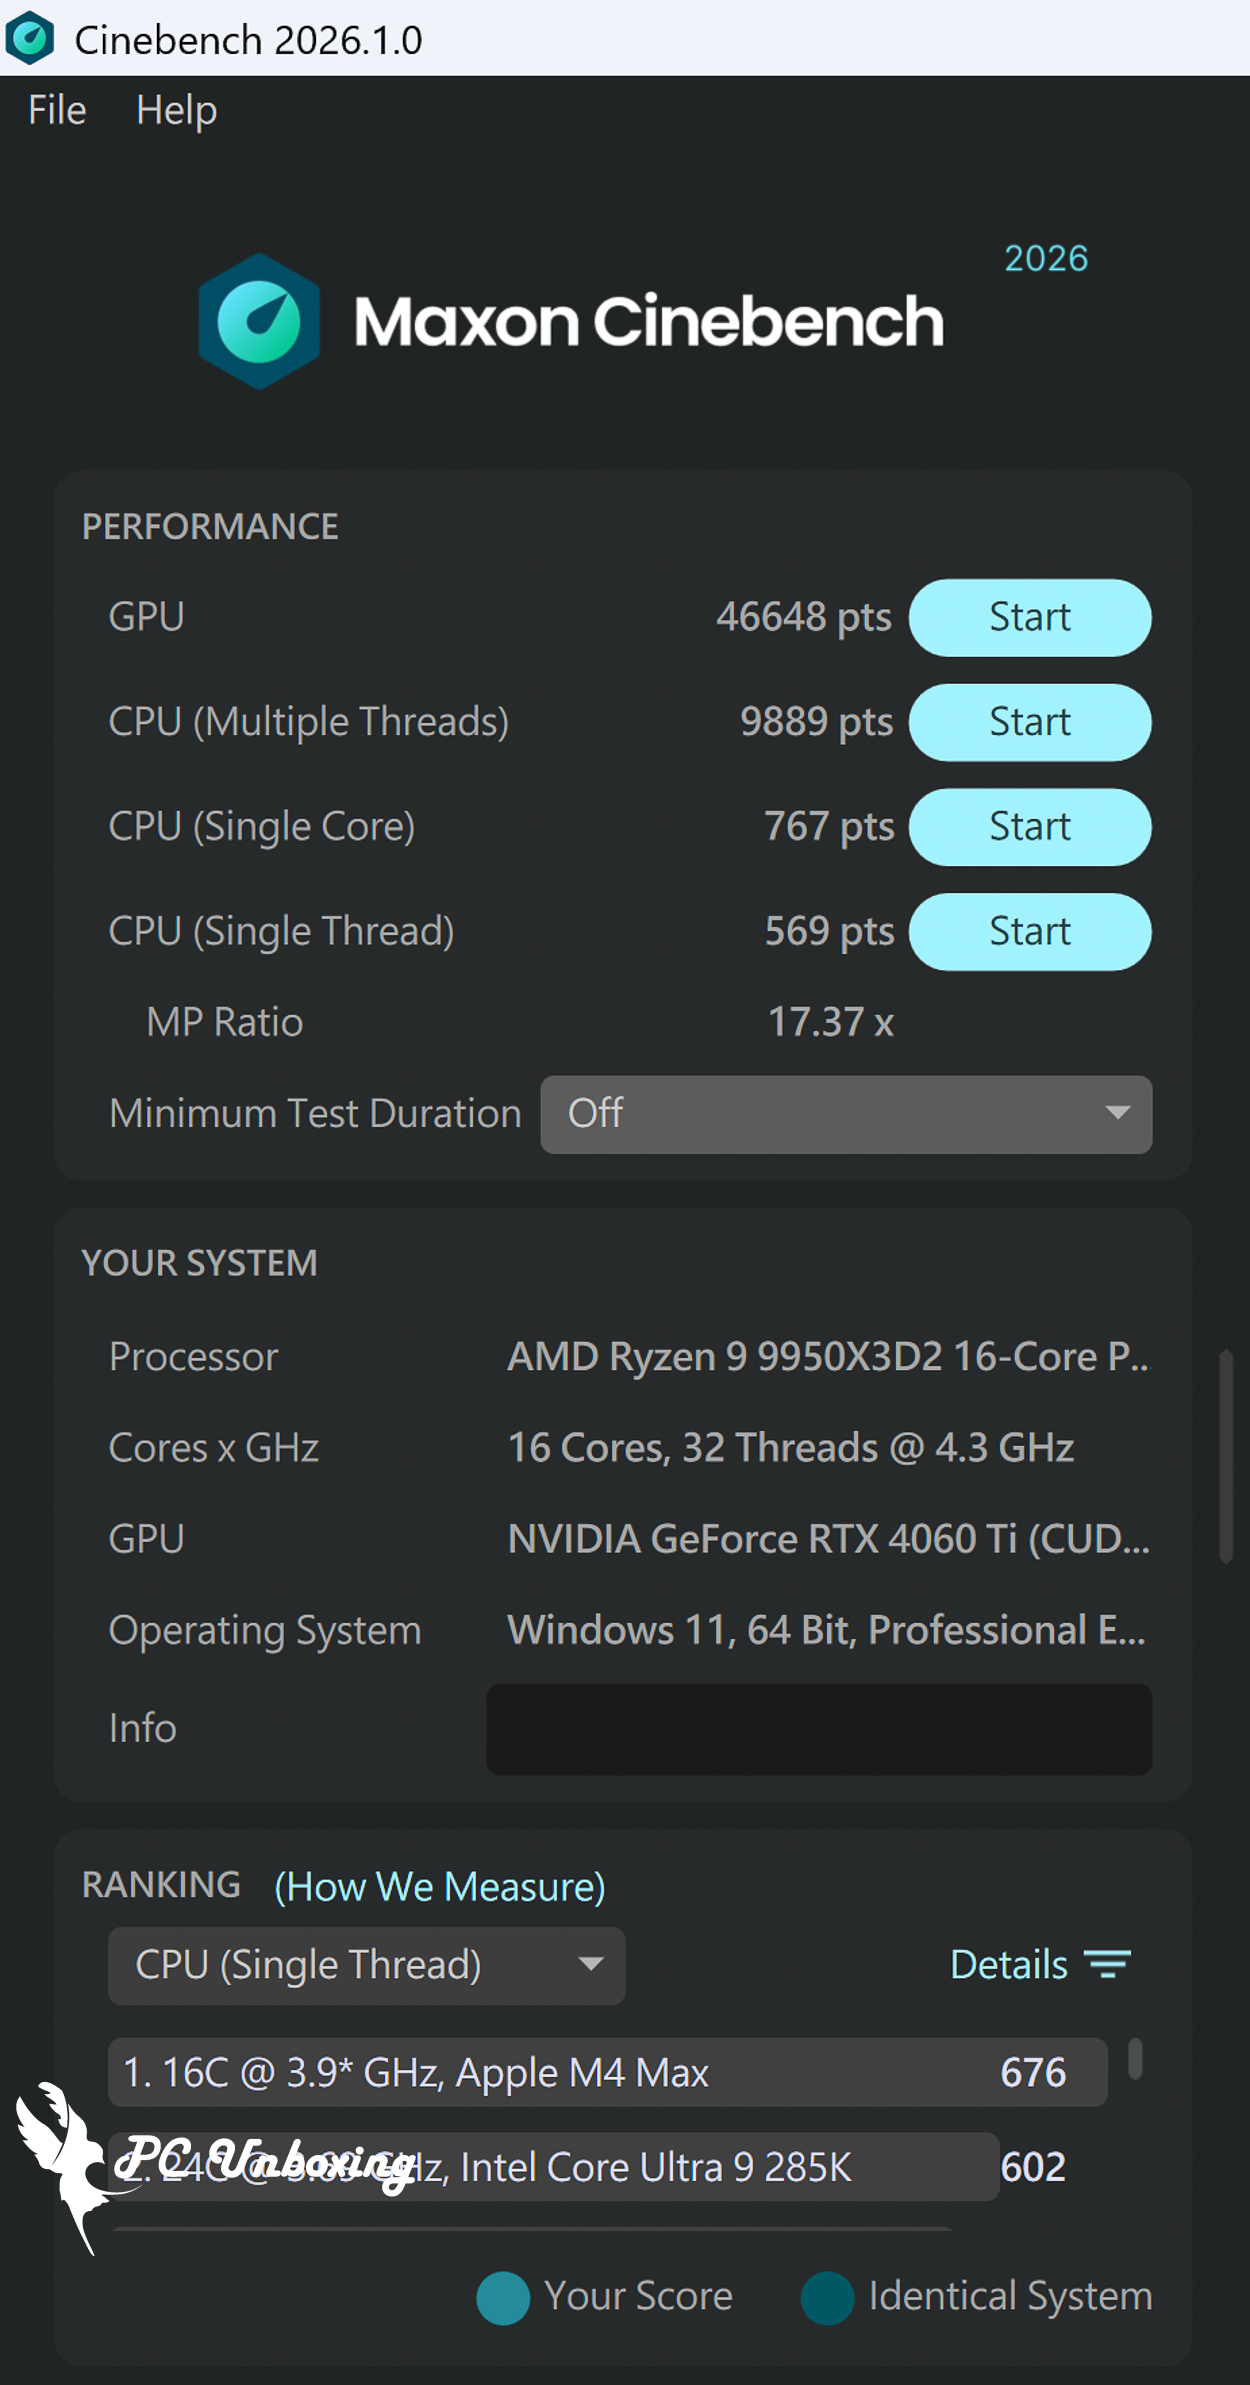
Task: Click the 2026 version label by logo
Action: [x=1046, y=258]
